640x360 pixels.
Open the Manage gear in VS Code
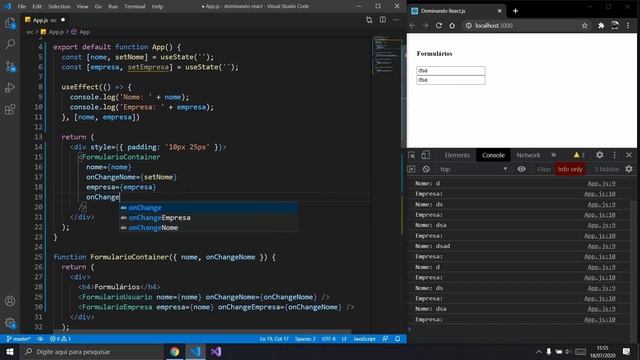(10, 323)
